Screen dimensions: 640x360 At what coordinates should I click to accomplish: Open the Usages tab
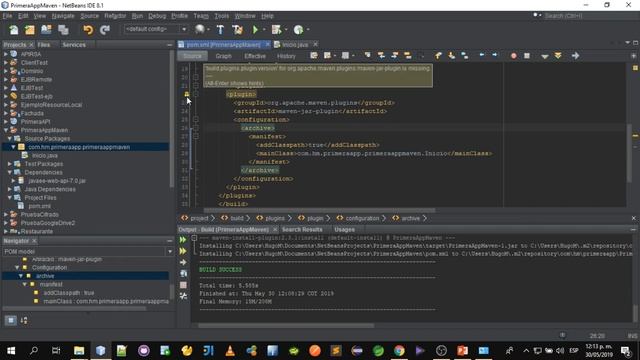point(344,229)
